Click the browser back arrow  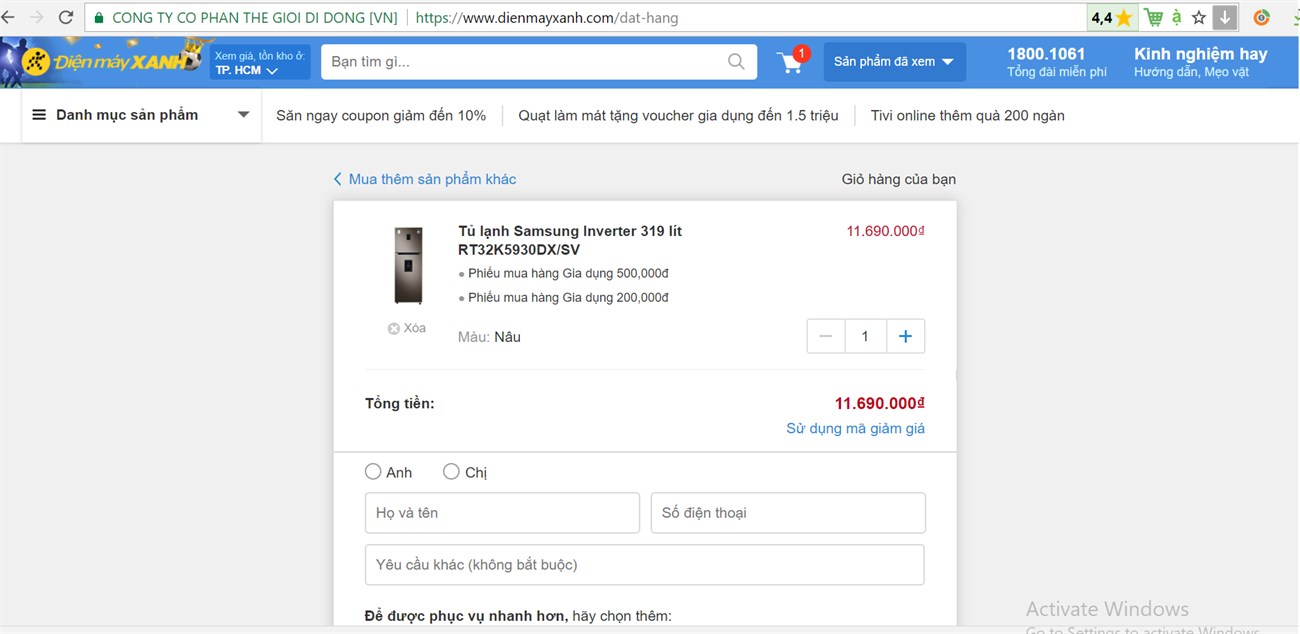pos(7,18)
